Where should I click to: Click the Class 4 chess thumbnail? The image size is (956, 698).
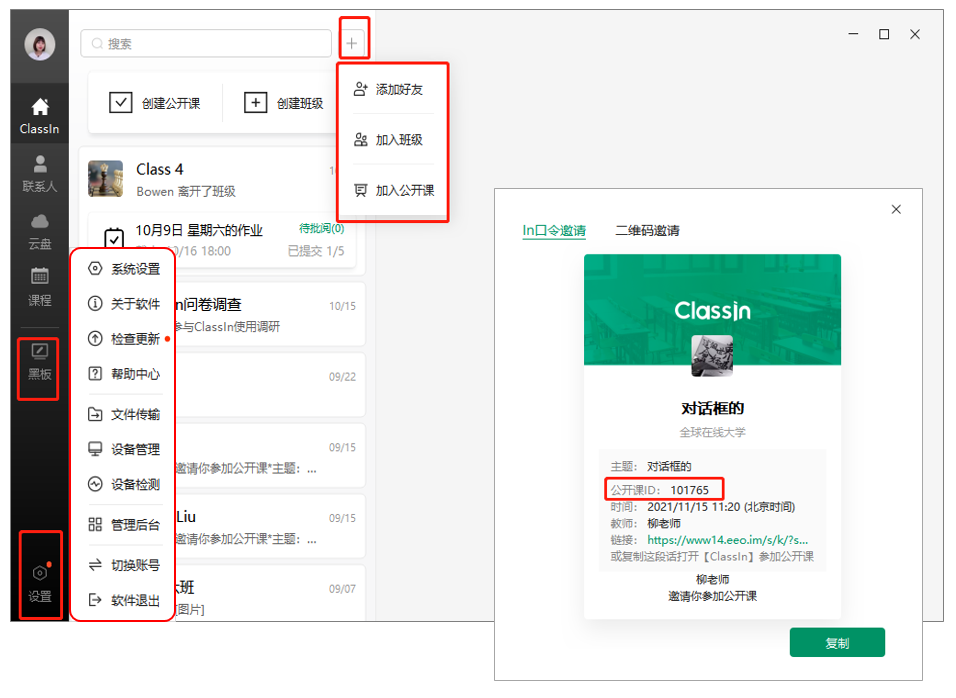tap(105, 179)
